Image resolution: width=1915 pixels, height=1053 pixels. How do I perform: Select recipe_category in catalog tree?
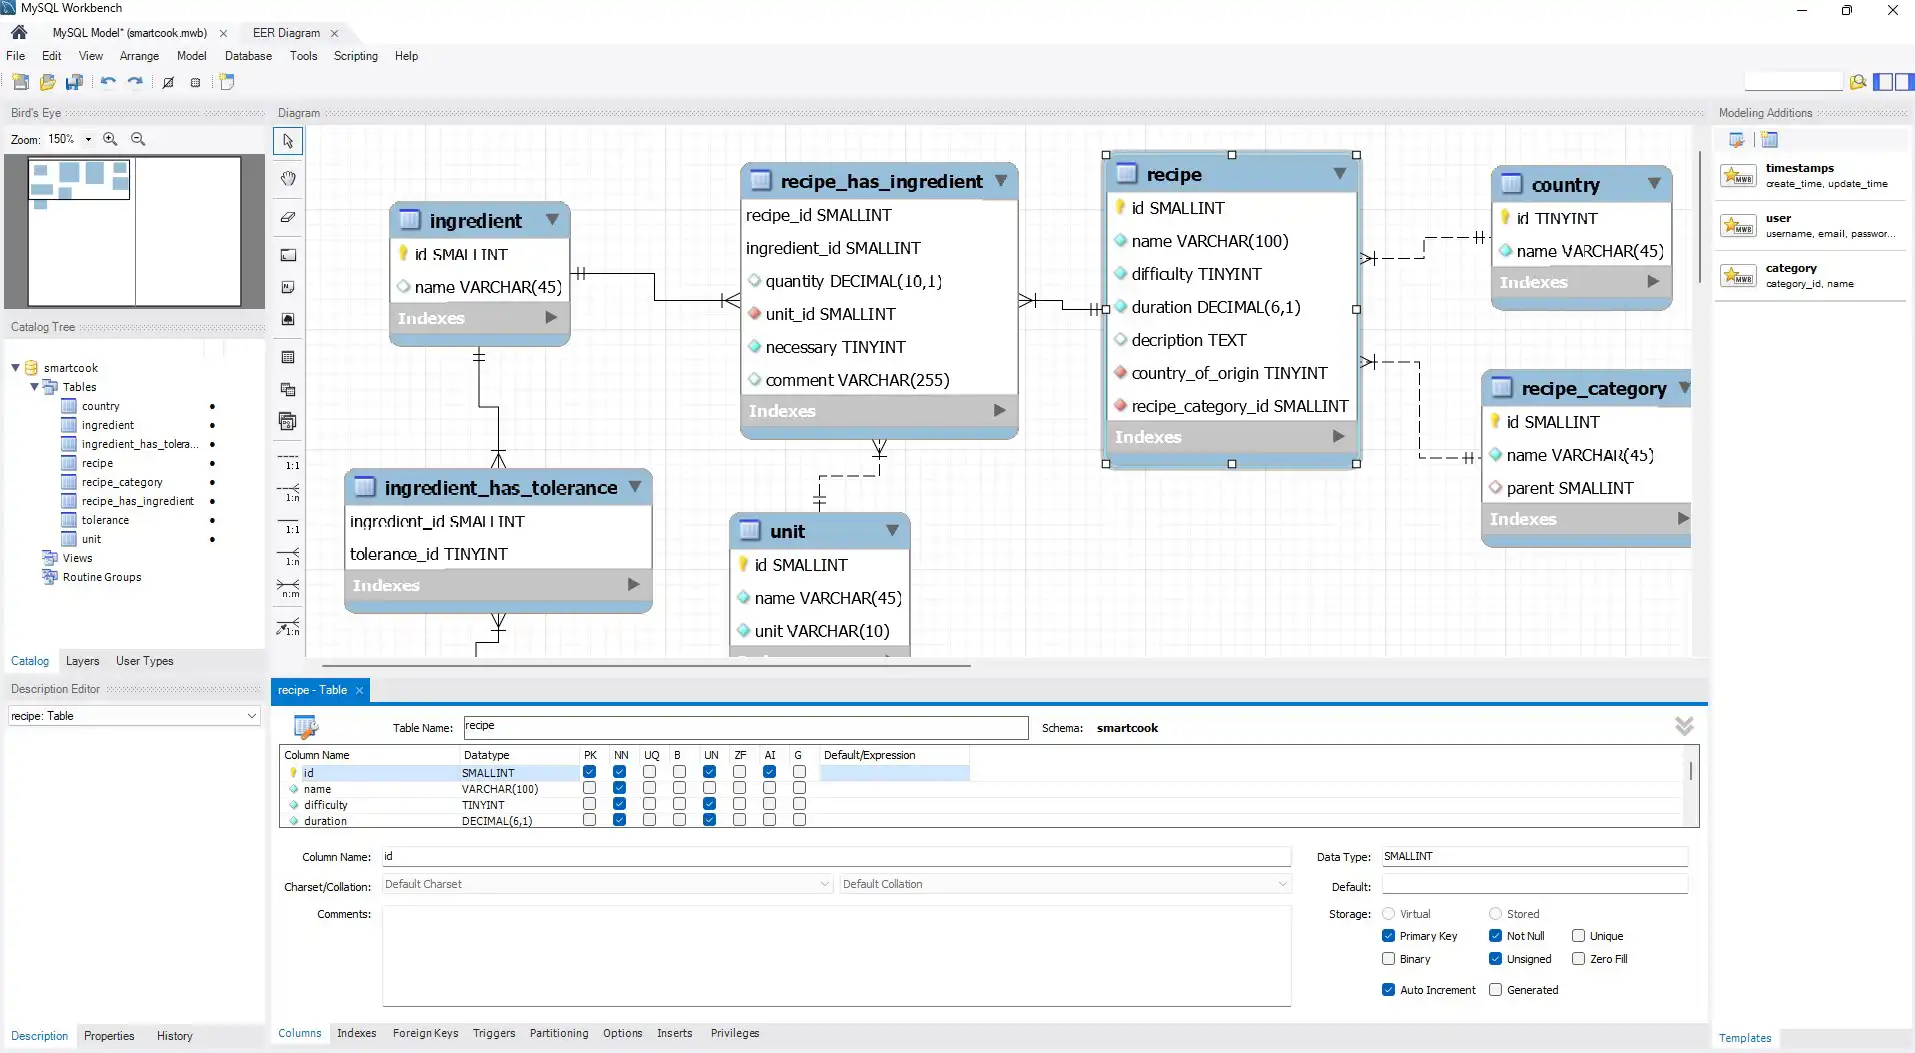[121, 482]
